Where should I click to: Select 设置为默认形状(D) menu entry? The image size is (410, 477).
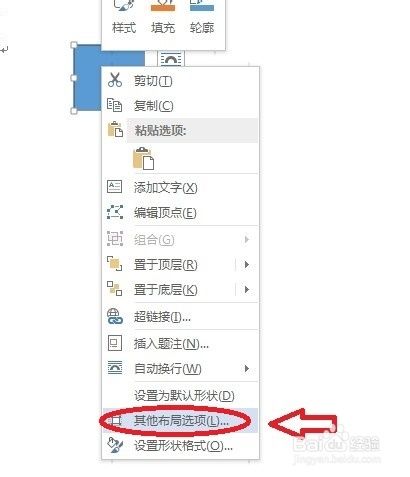[180, 396]
